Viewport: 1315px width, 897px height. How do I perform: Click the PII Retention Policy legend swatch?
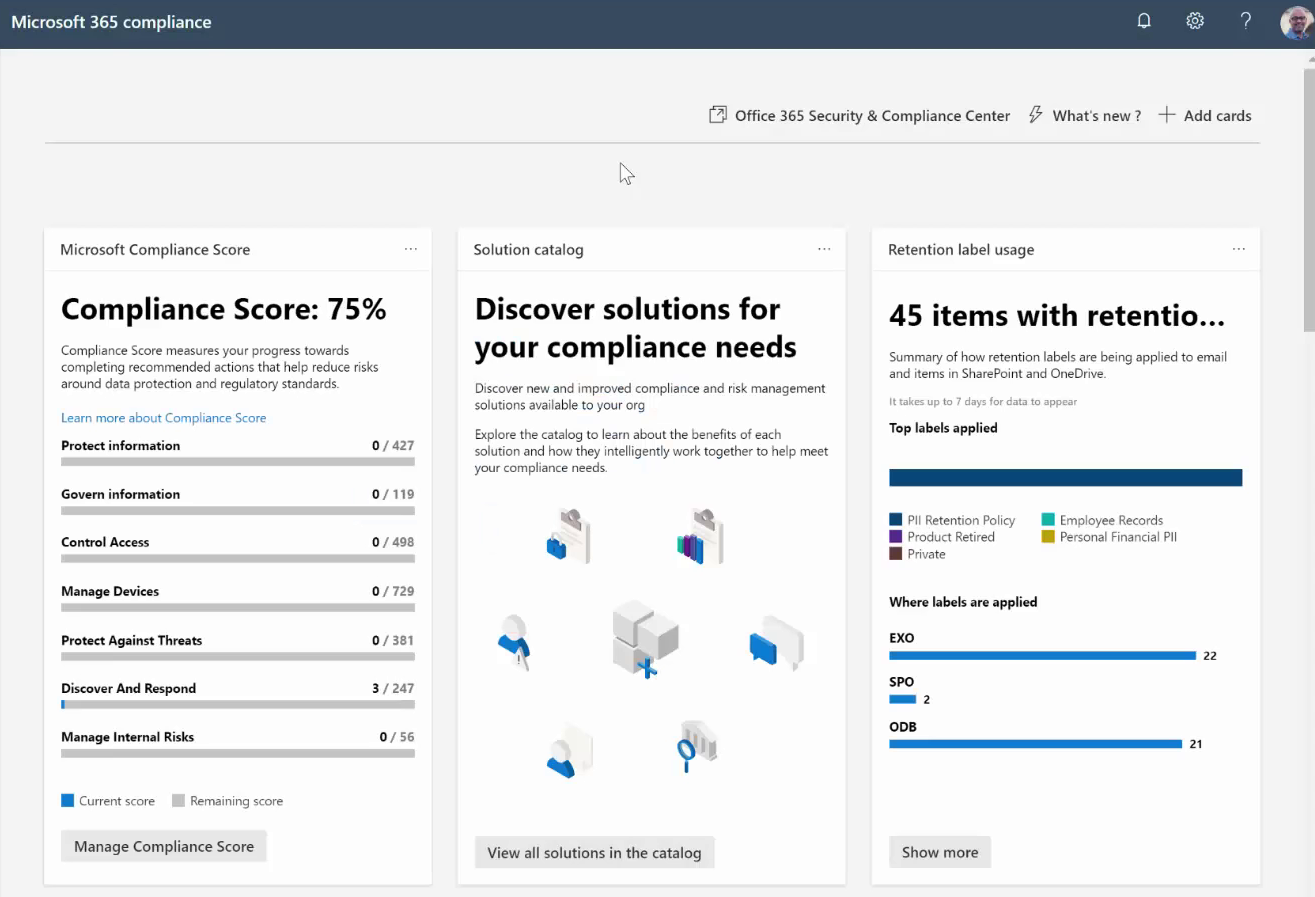tap(896, 520)
